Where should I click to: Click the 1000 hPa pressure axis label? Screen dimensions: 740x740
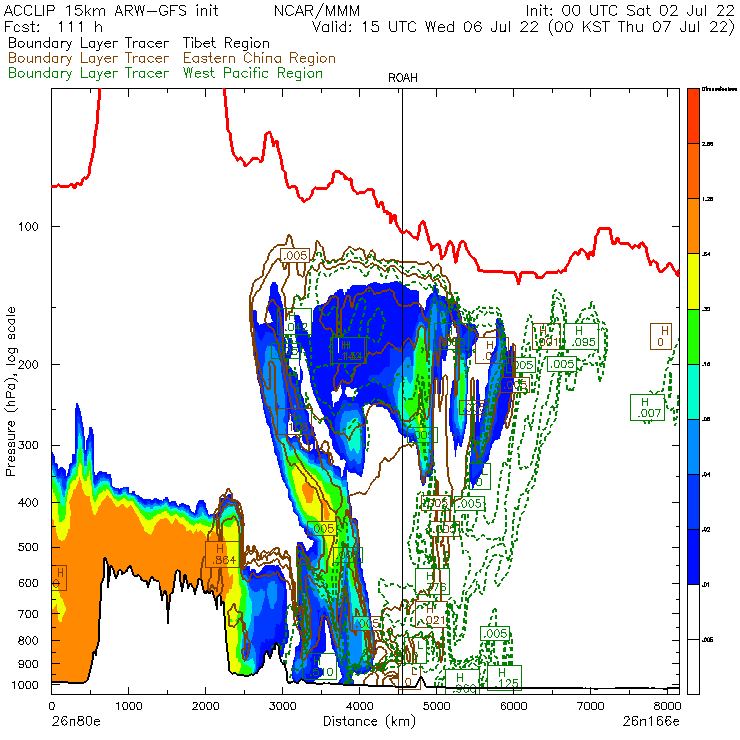pyautogui.click(x=25, y=685)
